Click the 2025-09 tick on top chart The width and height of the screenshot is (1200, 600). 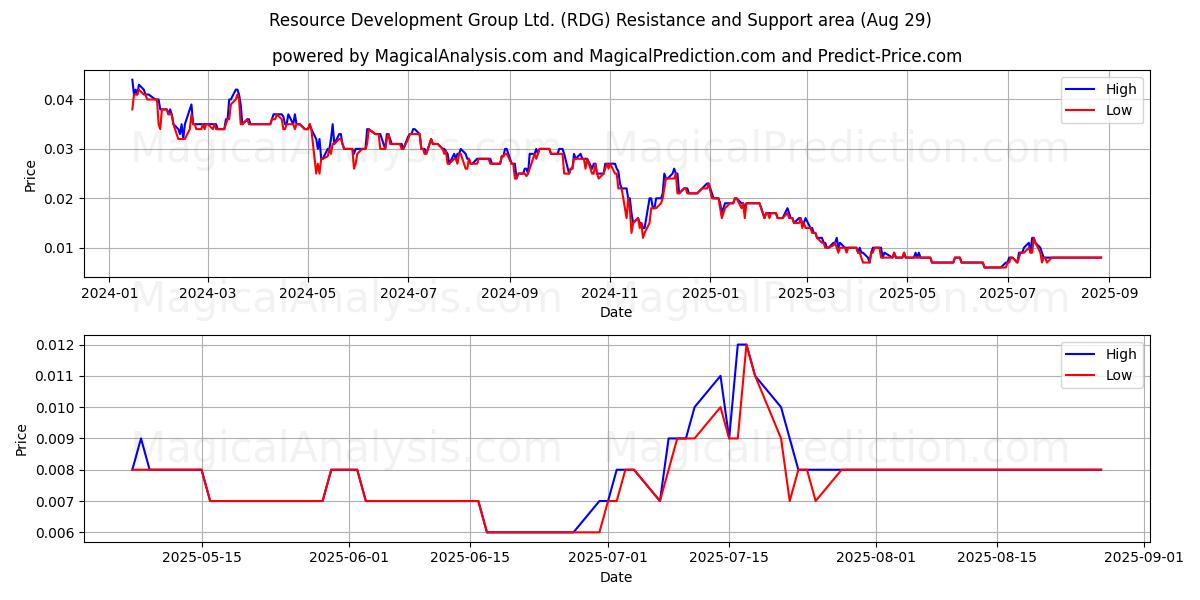click(1109, 294)
